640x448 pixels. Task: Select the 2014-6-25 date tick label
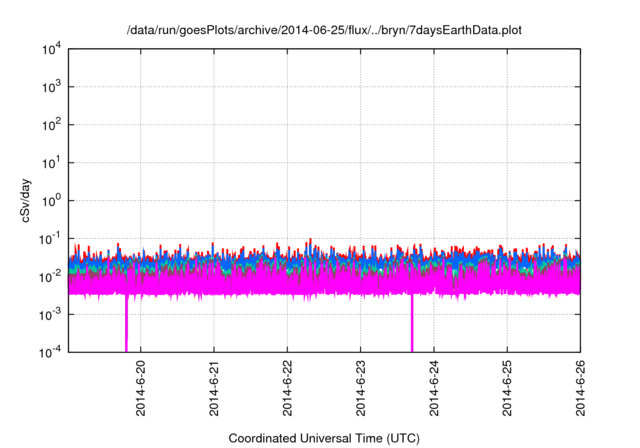(x=507, y=388)
